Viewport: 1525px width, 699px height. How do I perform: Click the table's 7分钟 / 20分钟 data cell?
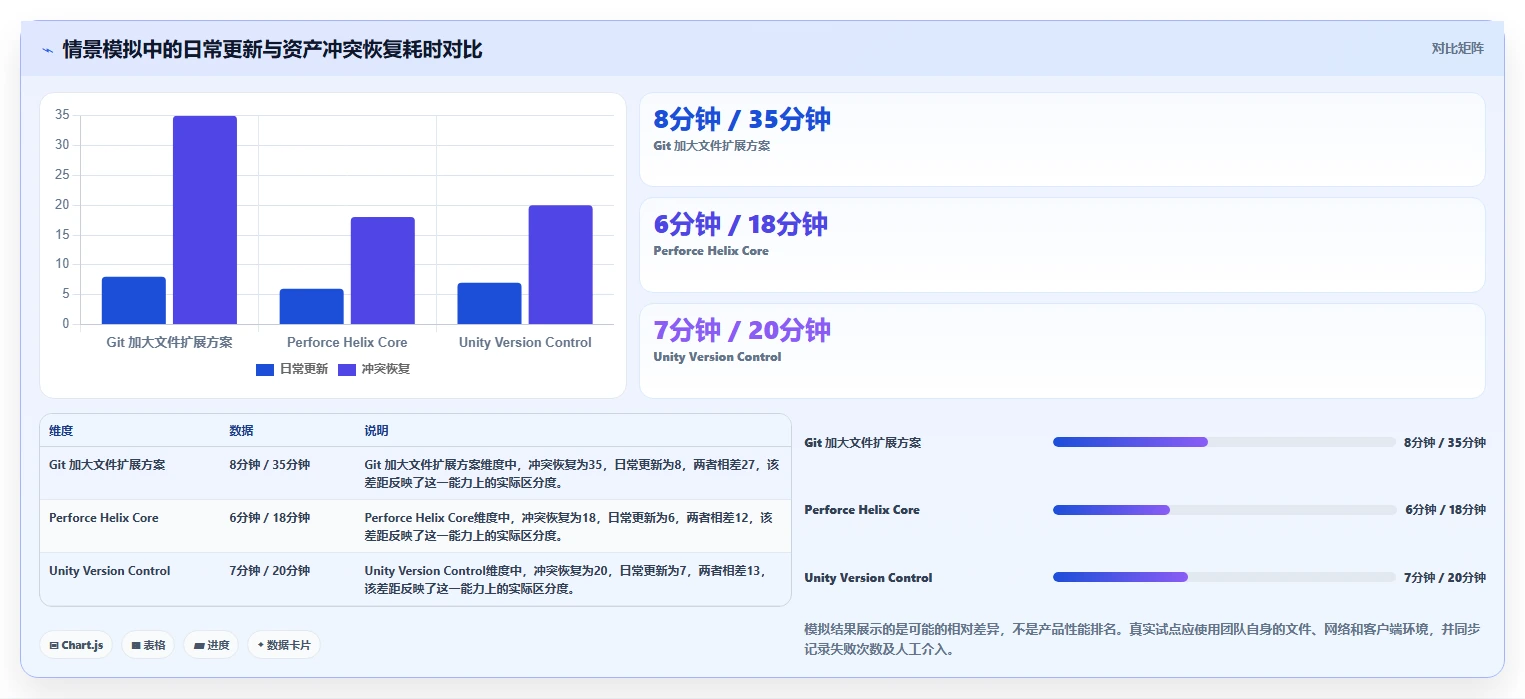pyautogui.click(x=269, y=571)
